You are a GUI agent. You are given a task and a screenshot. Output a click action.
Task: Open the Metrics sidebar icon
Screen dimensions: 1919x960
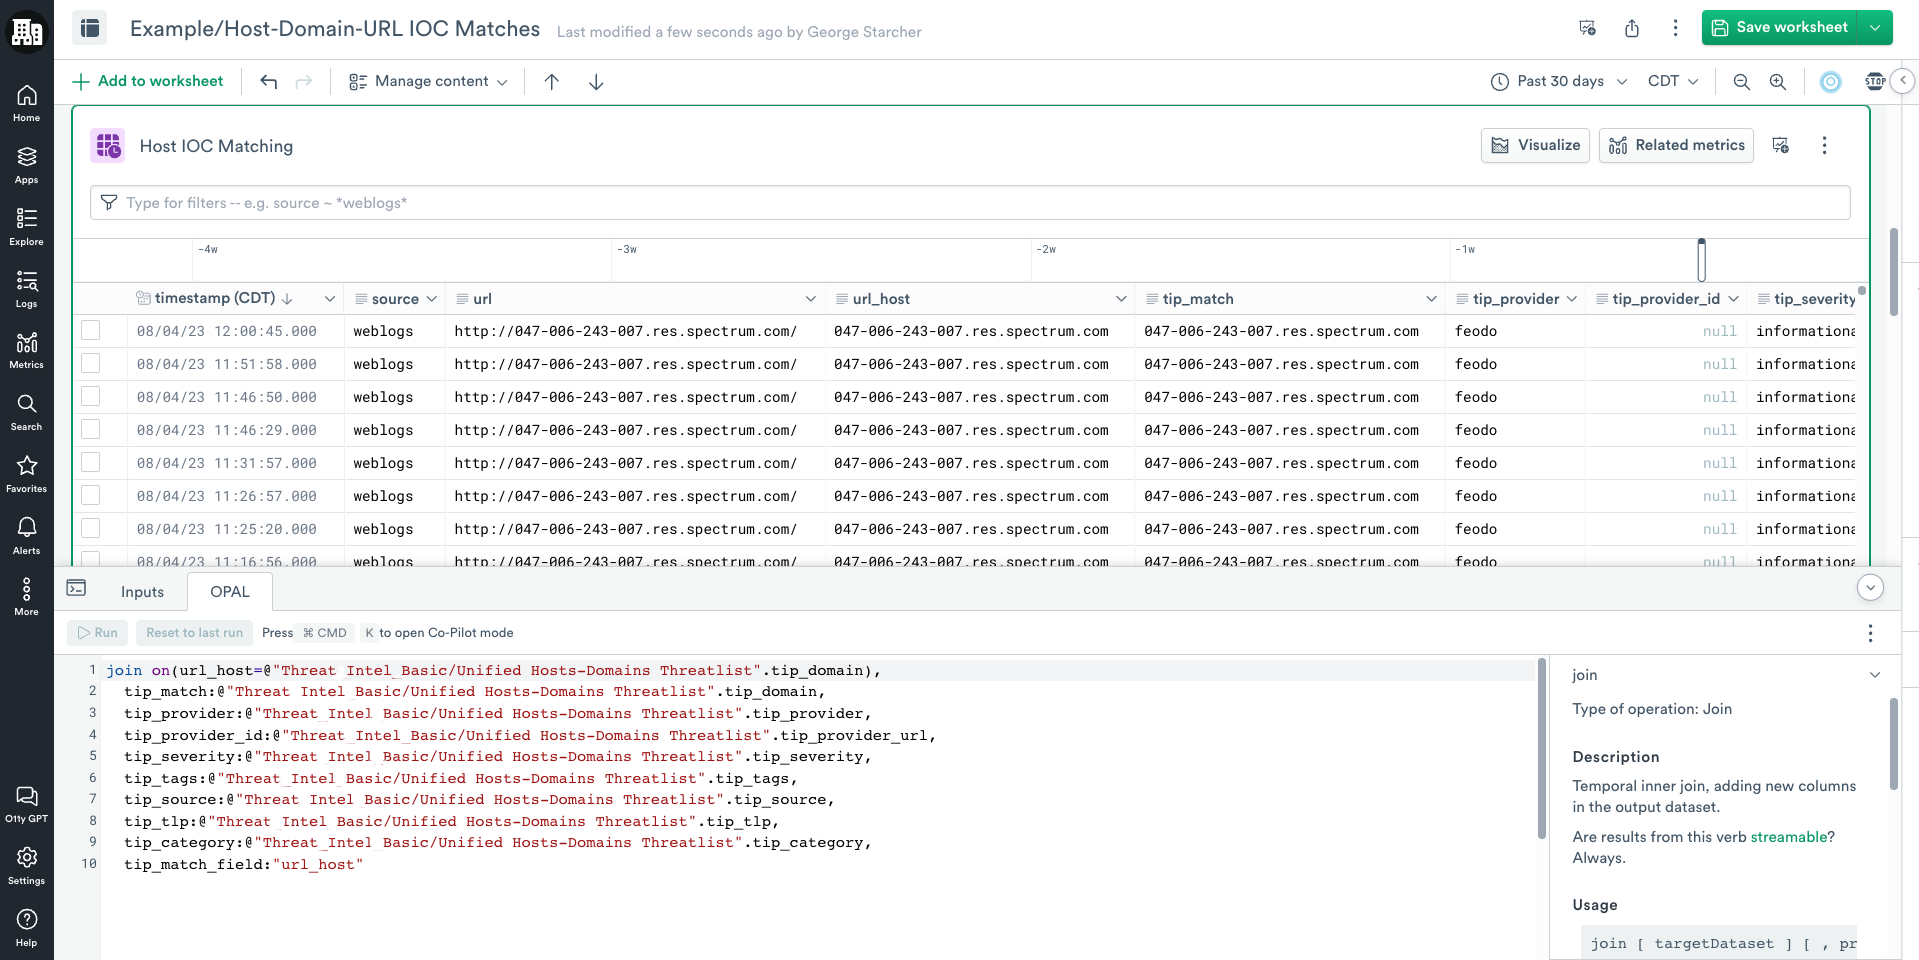coord(27,350)
